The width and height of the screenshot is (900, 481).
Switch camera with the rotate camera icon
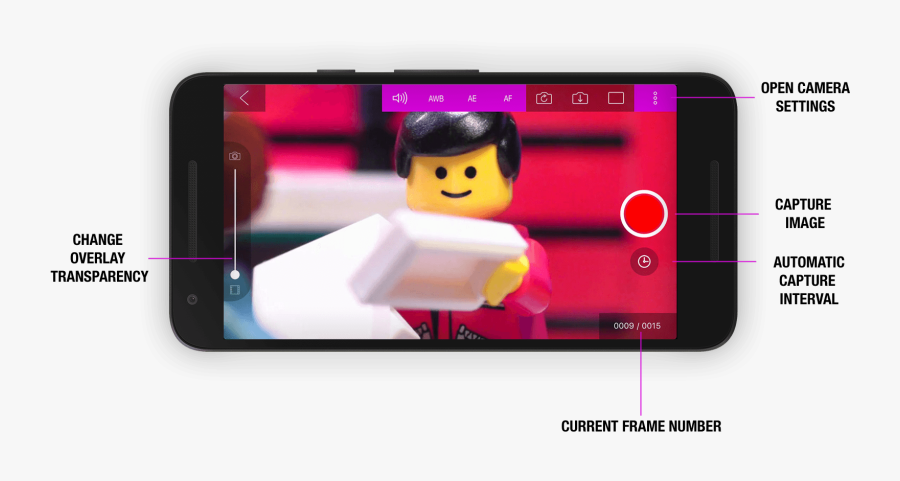point(544,98)
